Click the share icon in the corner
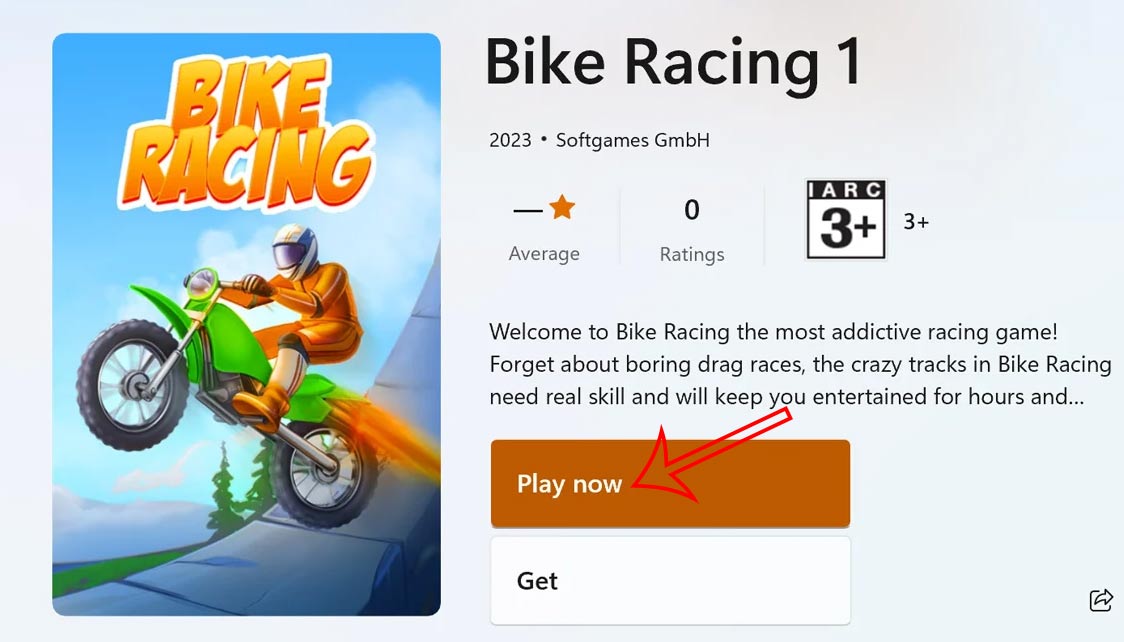The height and width of the screenshot is (642, 1124). click(1101, 600)
